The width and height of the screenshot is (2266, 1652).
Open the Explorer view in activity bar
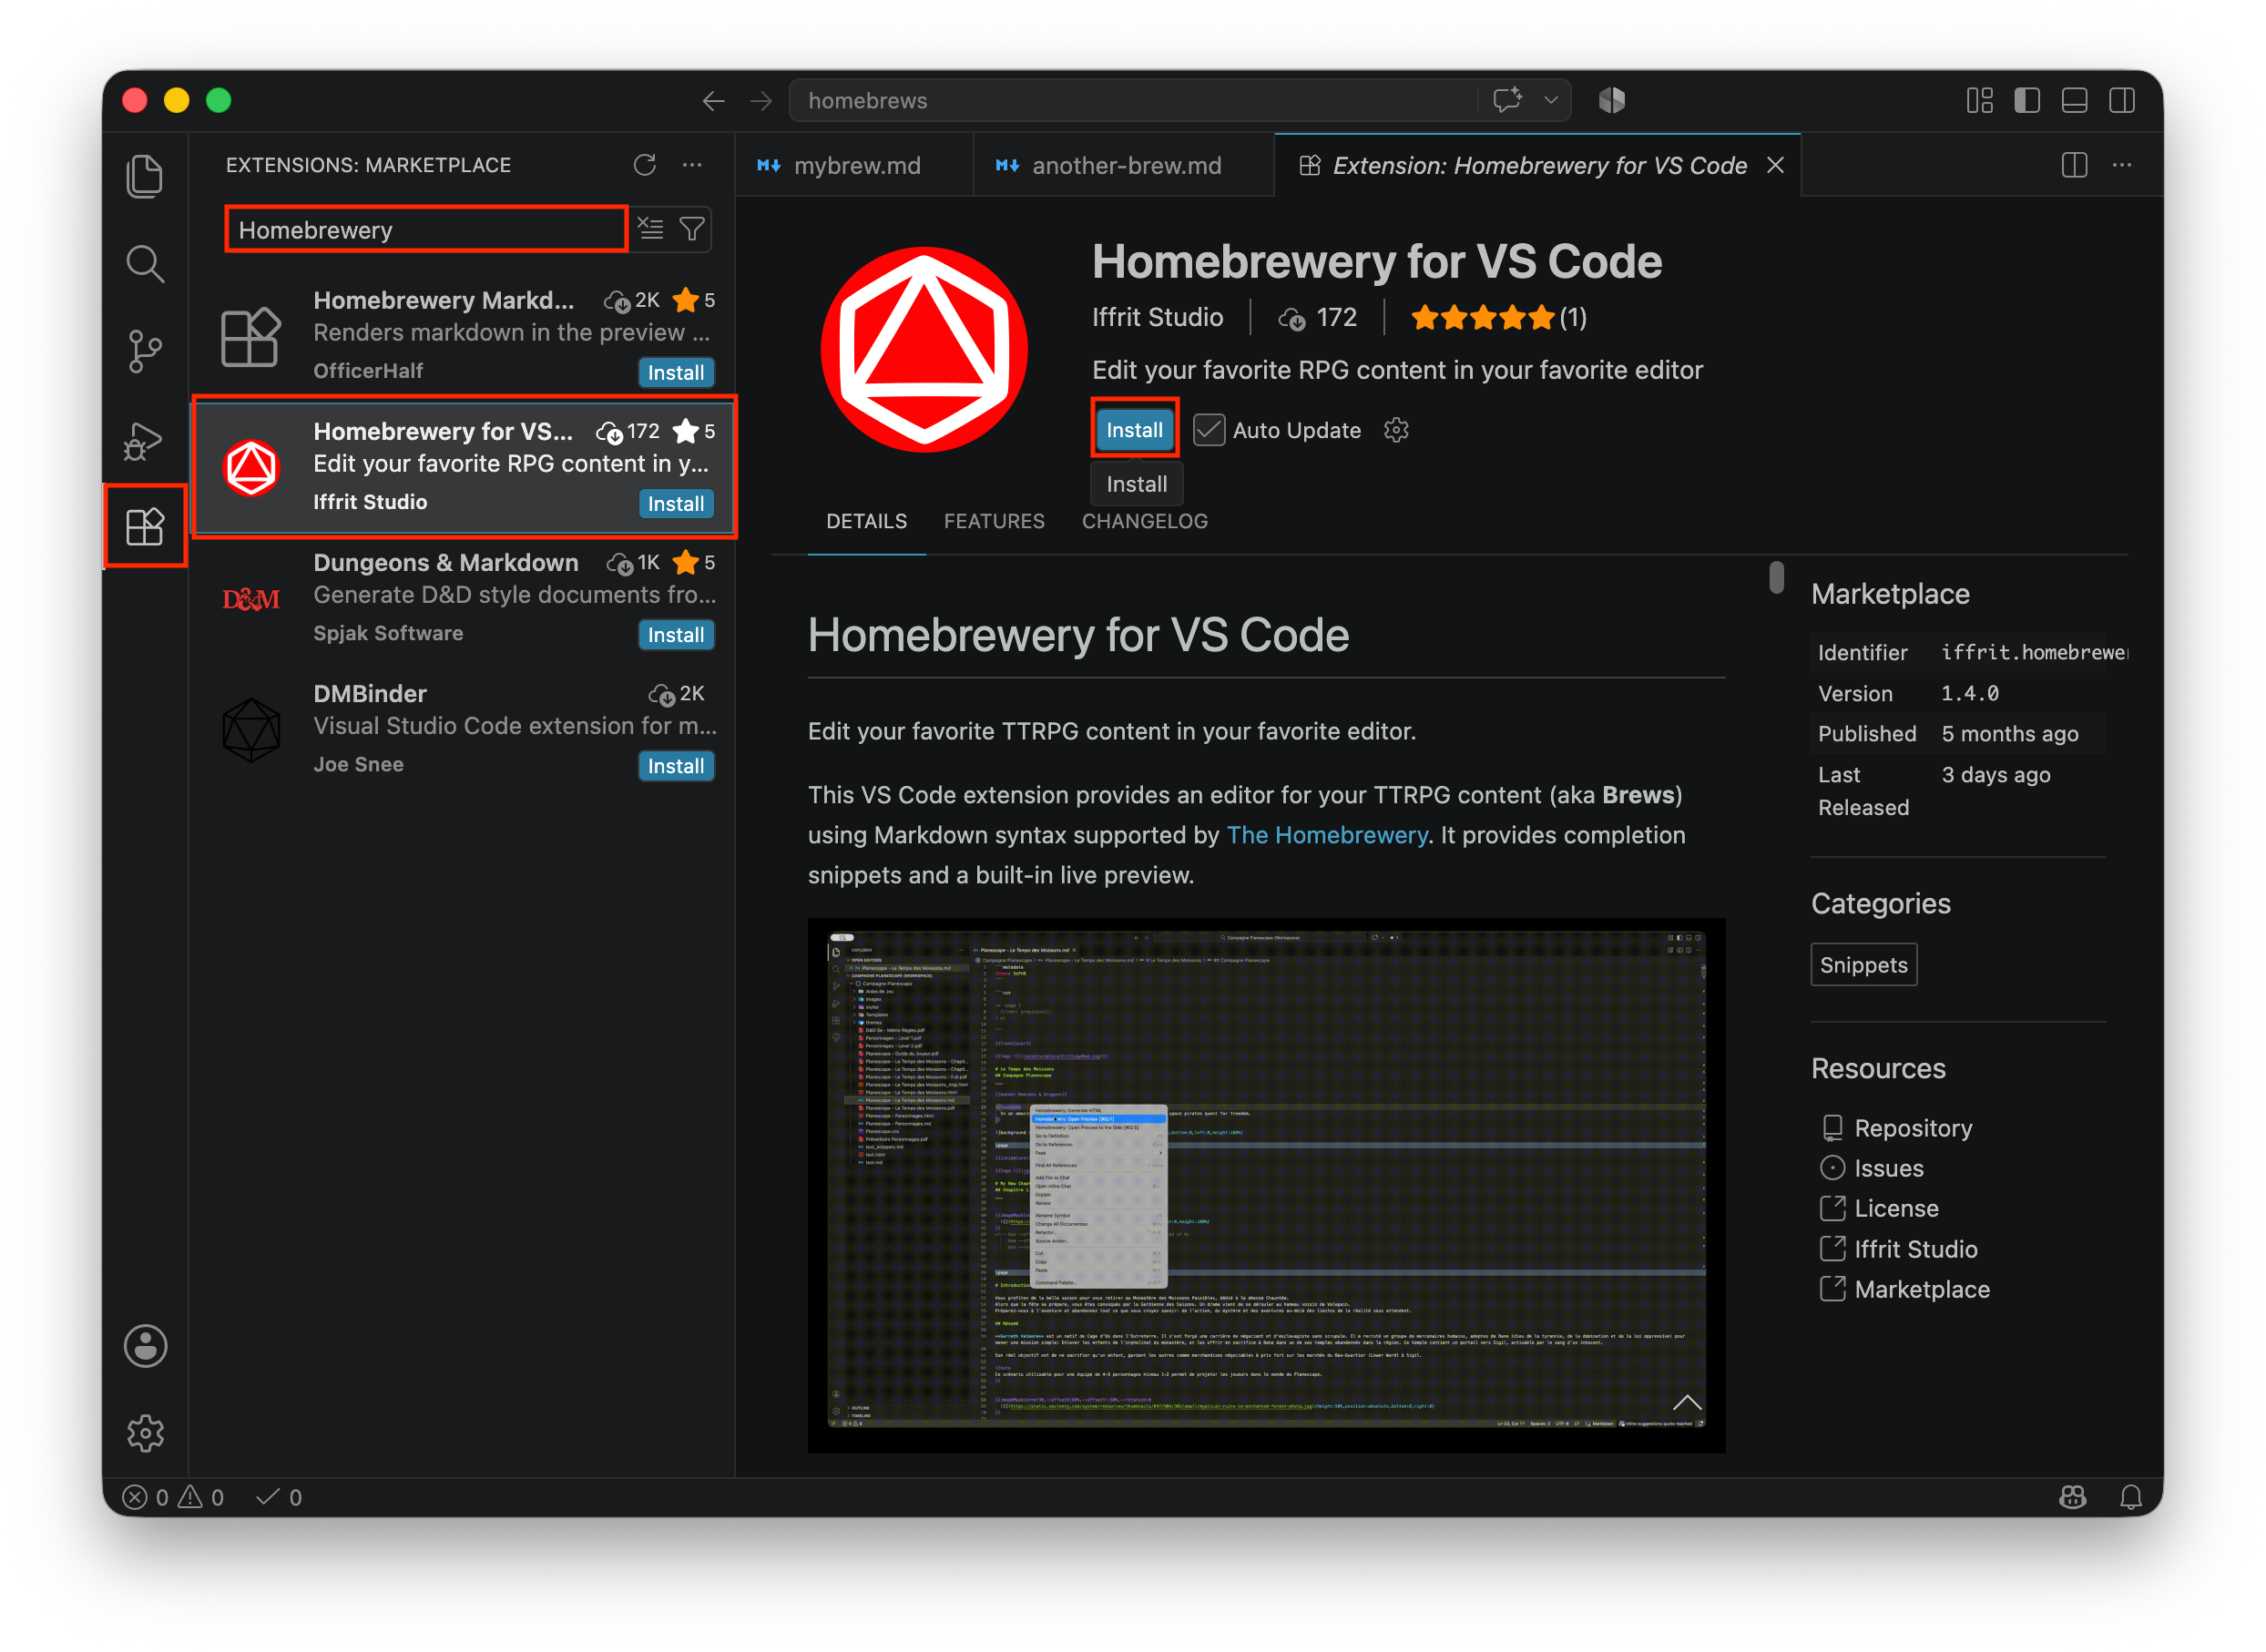pos(145,176)
